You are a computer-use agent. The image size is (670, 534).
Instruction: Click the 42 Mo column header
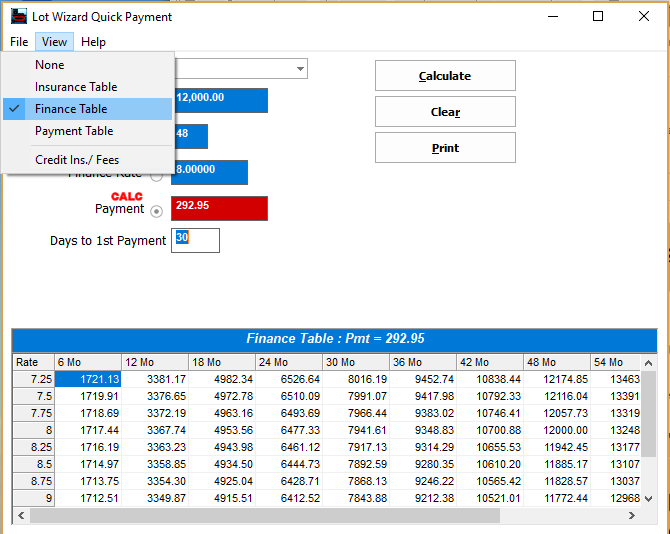[x=490, y=362]
